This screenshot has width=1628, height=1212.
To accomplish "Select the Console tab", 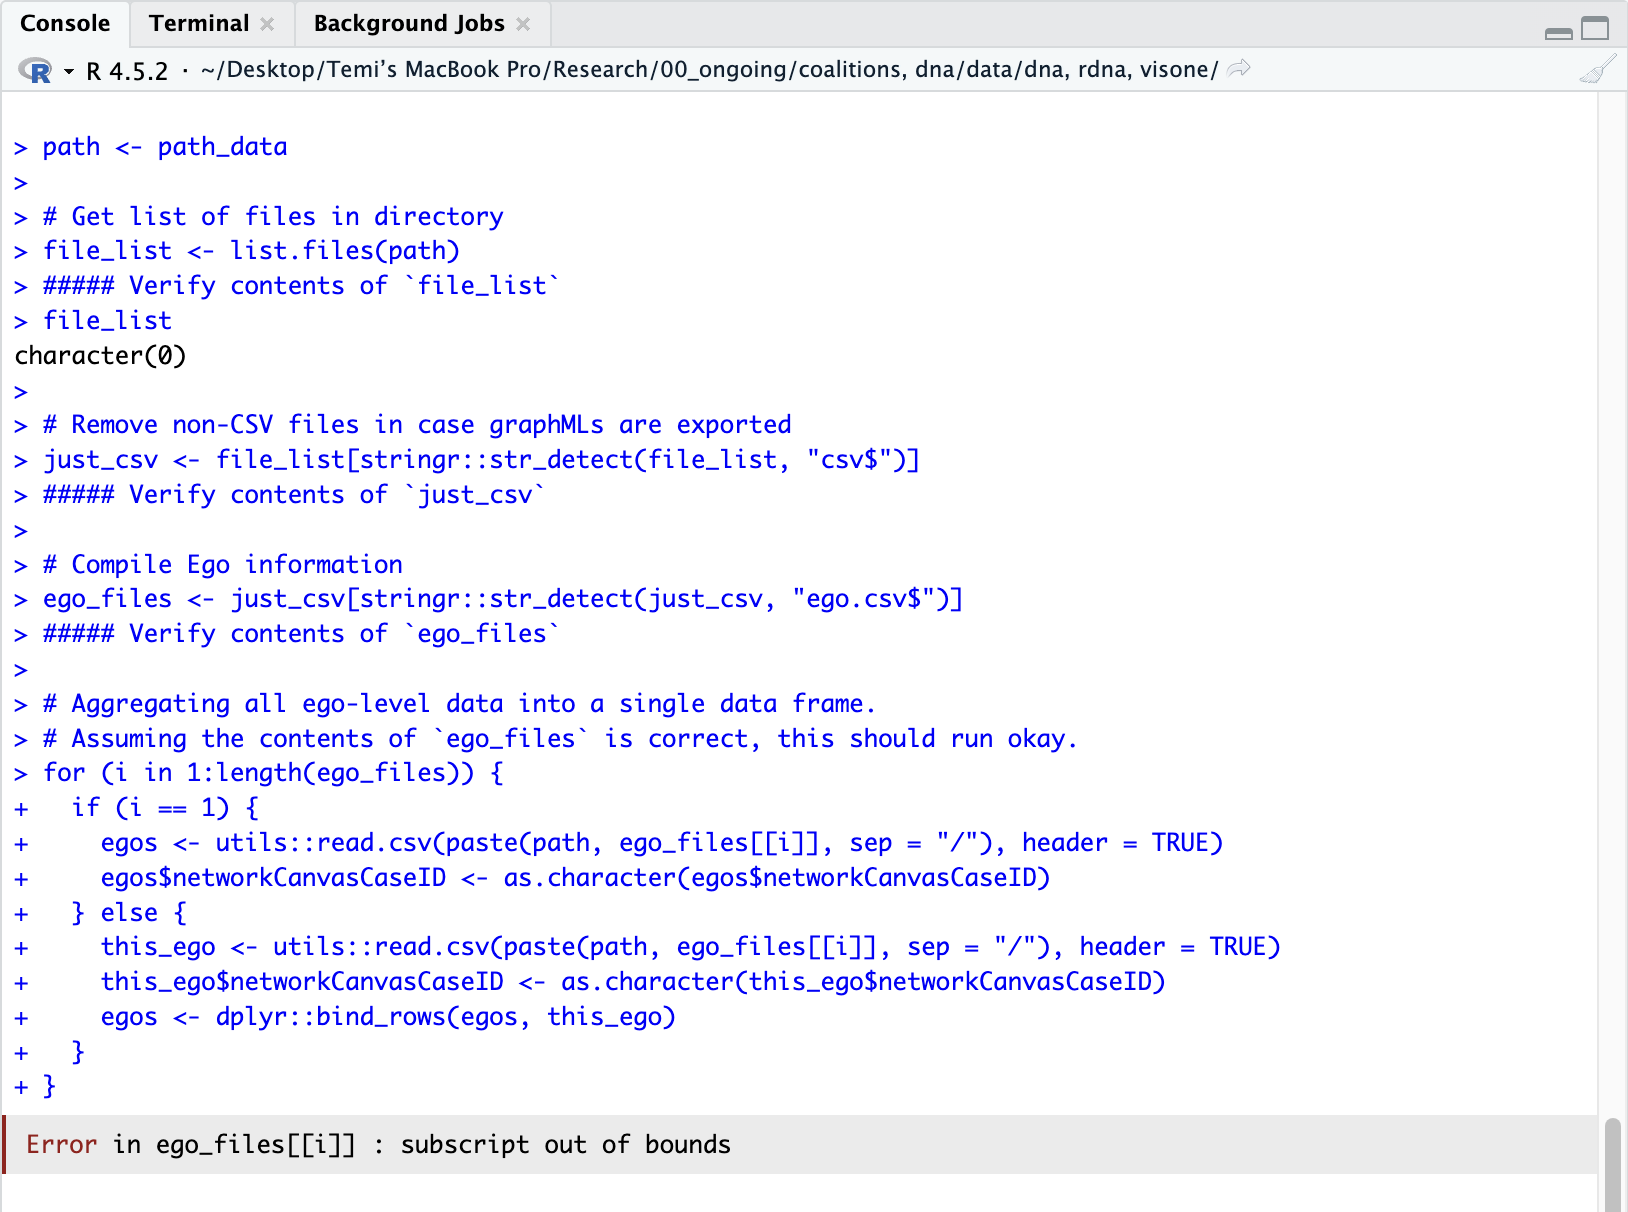I will (x=65, y=24).
